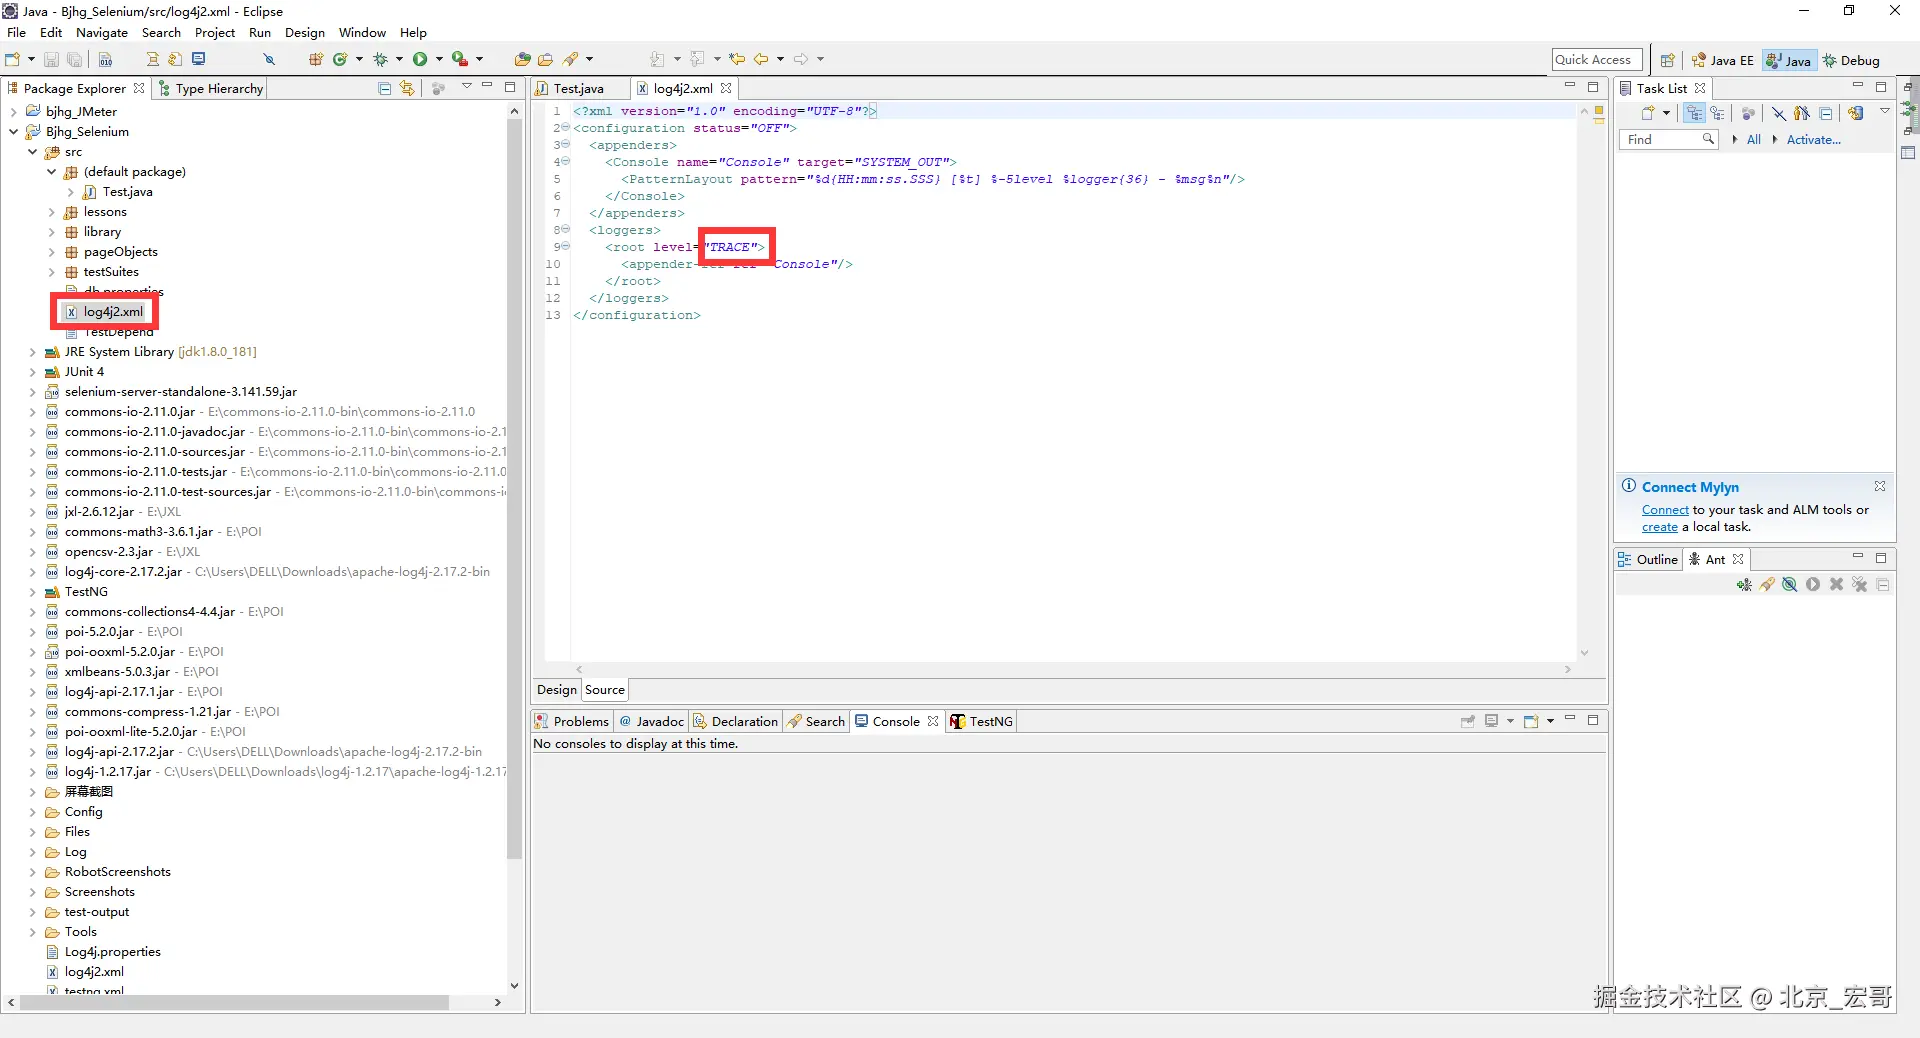Open the New Task dropdown in Task List
This screenshot has height=1038, width=1920.
[x=1667, y=114]
